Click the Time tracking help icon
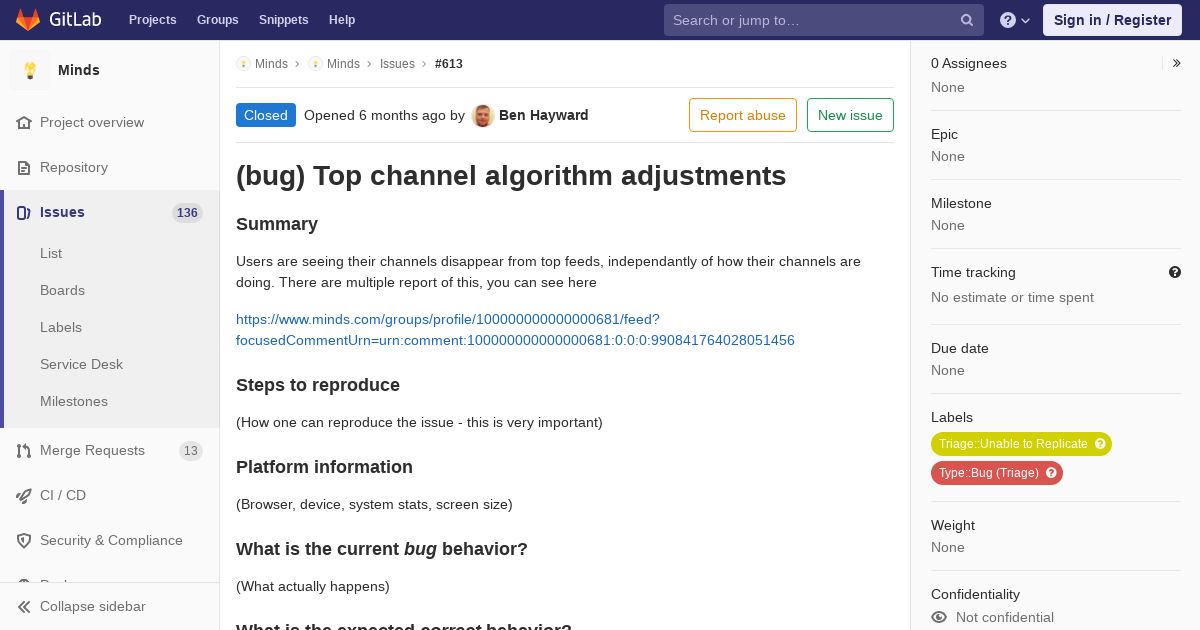Screen dimensions: 1200x630 click(x=1175, y=272)
